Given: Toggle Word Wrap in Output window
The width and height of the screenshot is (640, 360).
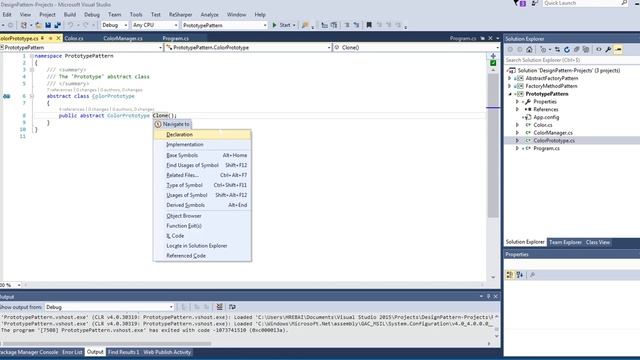Looking at the screenshot, I should point(232,307).
